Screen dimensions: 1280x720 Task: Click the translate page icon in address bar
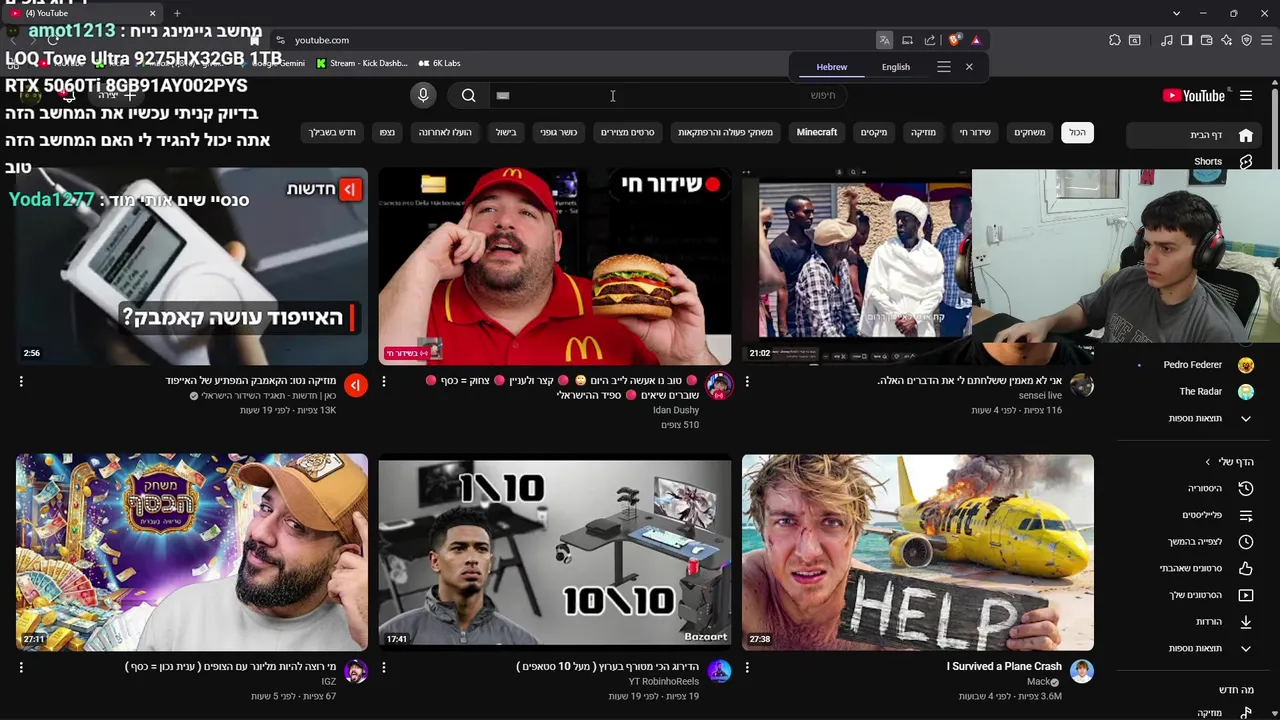[x=884, y=40]
